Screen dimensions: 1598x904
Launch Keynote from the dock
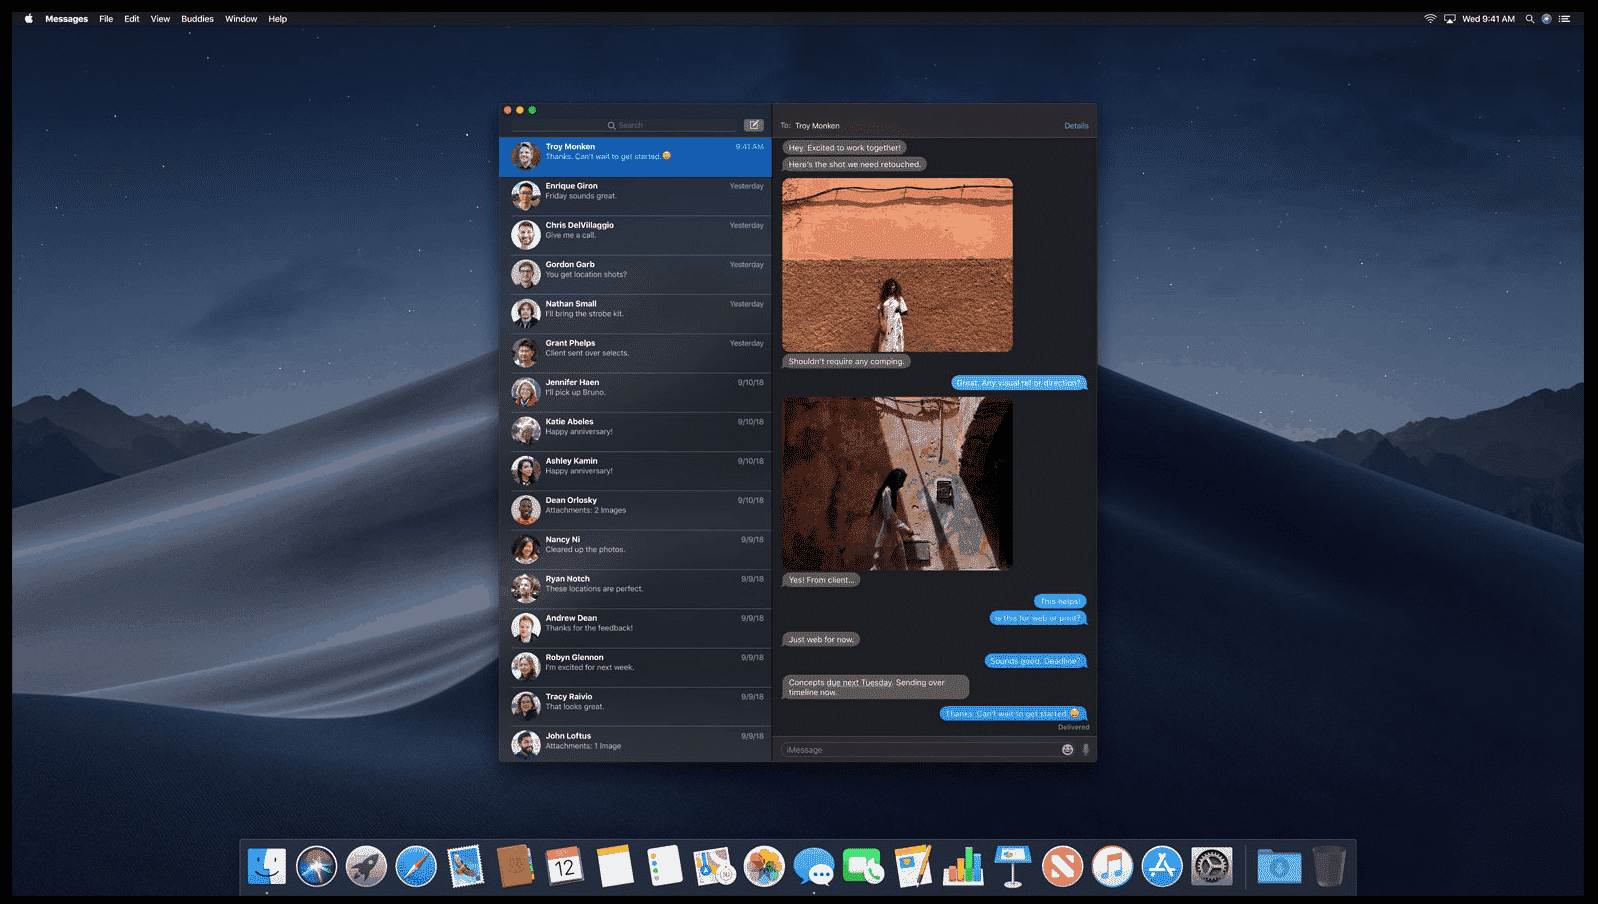click(1012, 866)
